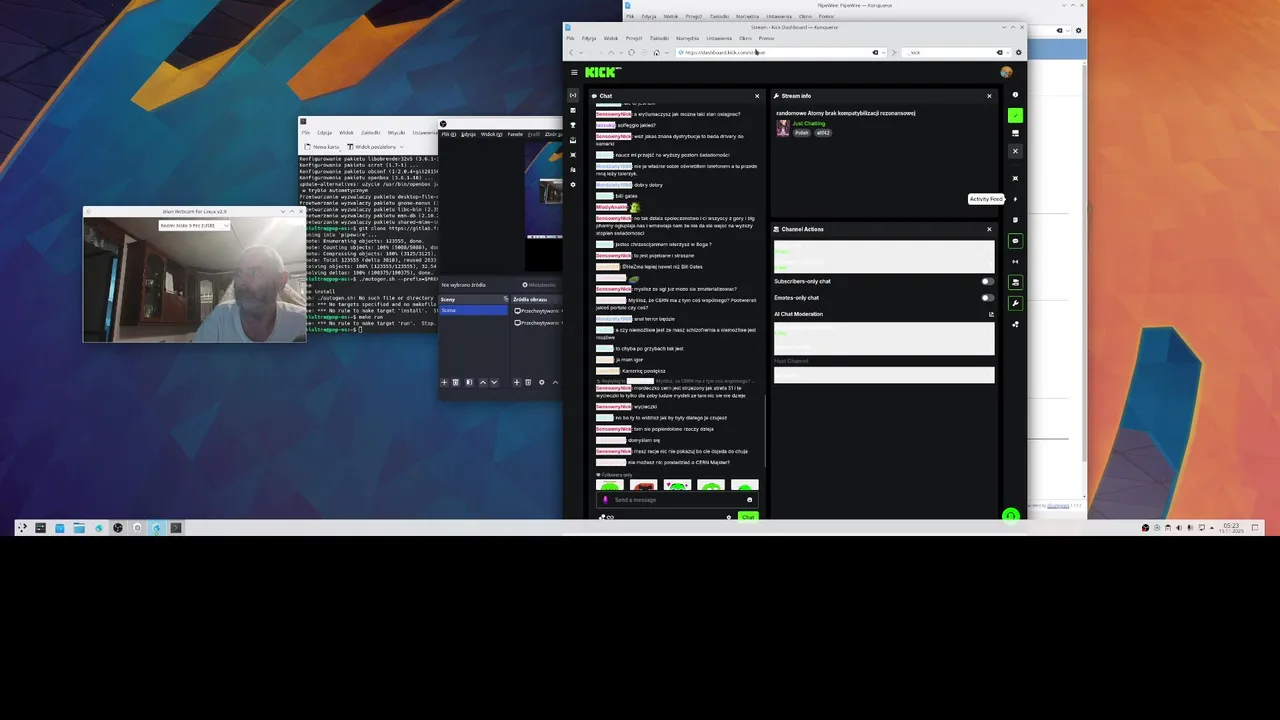Open Plik menu in PipeWire Konqueror window
1280x720 pixels.
630,16
